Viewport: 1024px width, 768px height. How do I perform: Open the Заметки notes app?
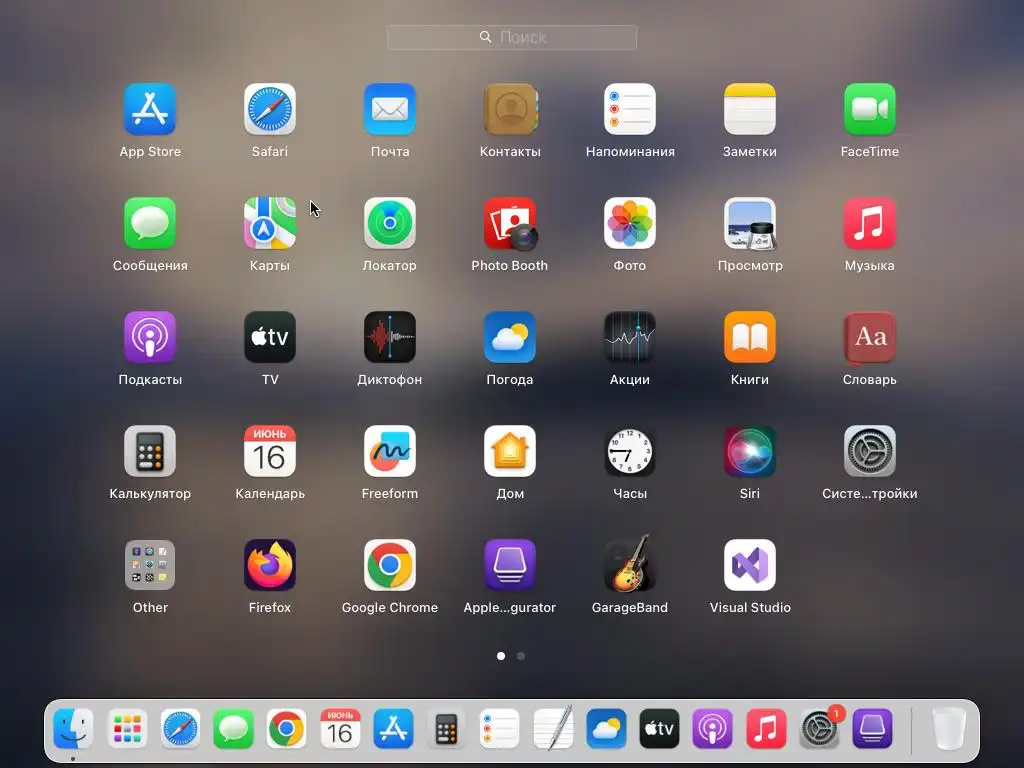750,109
